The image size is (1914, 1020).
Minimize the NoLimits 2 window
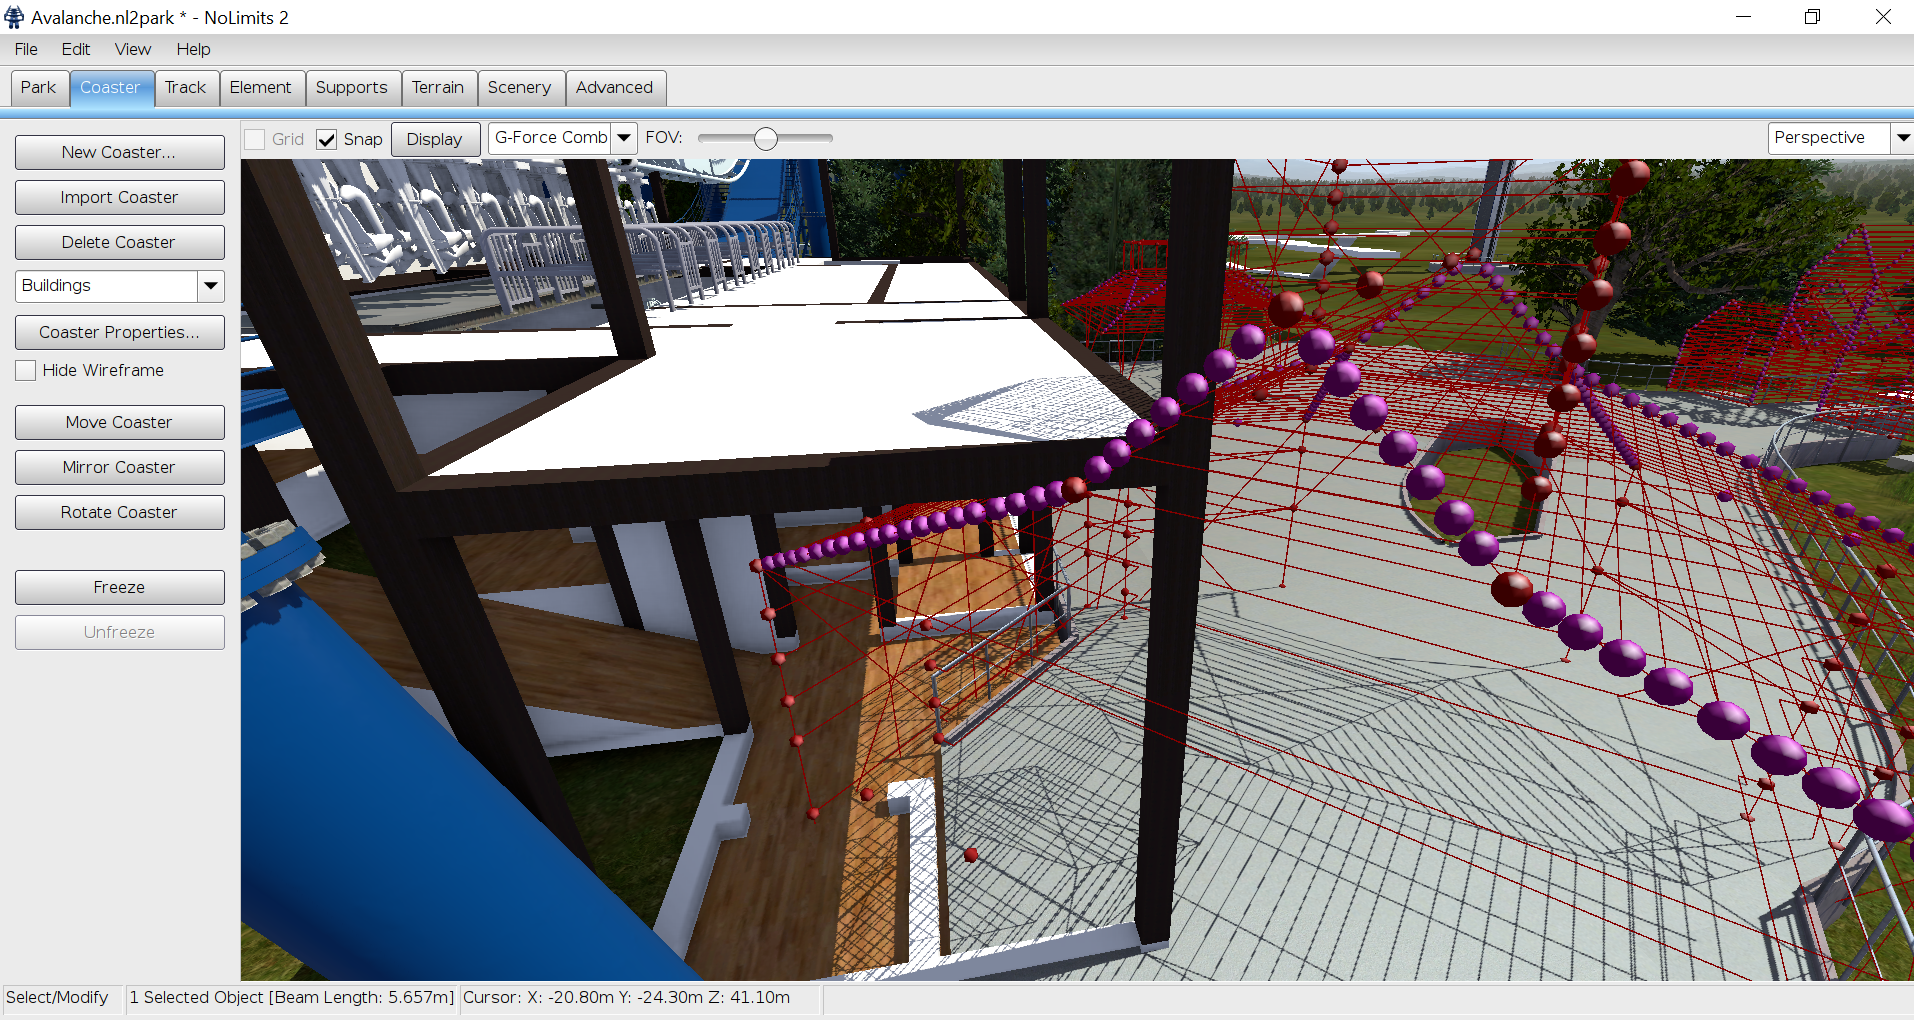click(1743, 17)
